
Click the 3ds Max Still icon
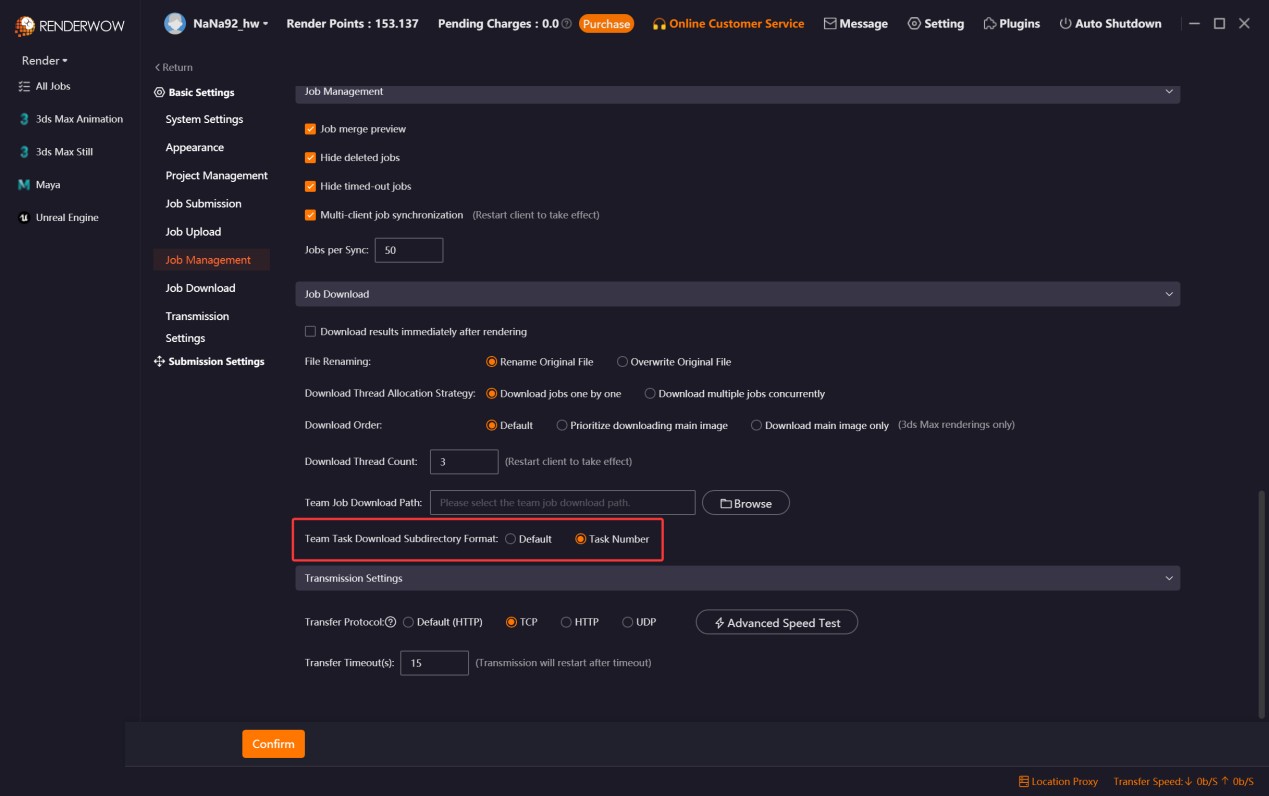(25, 152)
